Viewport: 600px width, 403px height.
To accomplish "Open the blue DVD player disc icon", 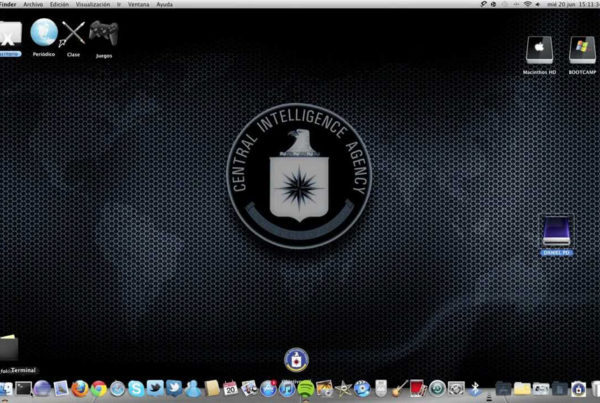I will pyautogui.click(x=362, y=389).
